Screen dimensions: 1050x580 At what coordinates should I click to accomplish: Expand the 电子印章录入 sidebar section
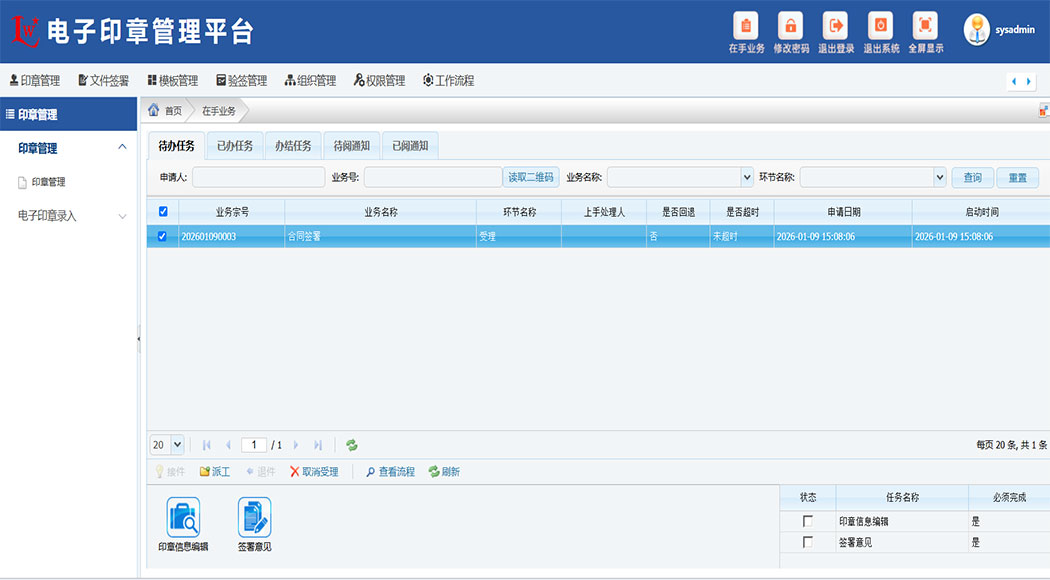tap(68, 216)
